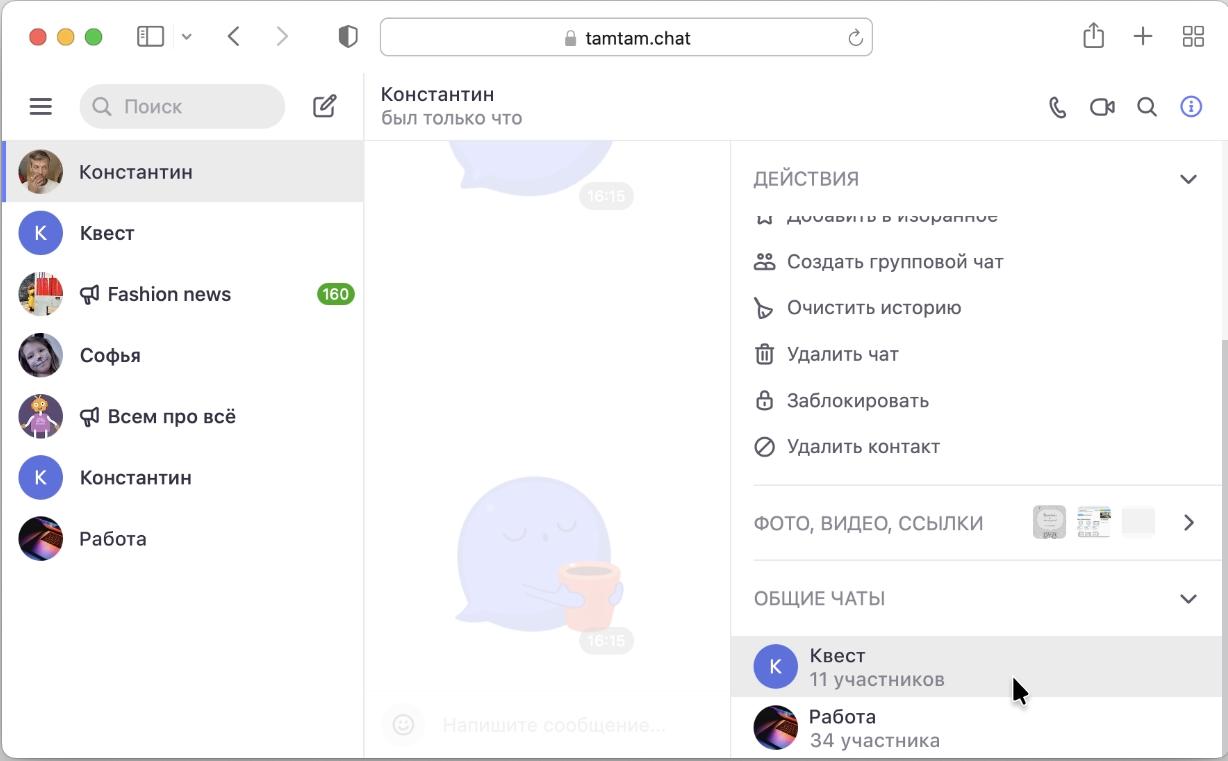This screenshot has width=1228, height=761.
Task: Collapse the ДЕЙСТВИЯ section
Action: coord(1188,179)
